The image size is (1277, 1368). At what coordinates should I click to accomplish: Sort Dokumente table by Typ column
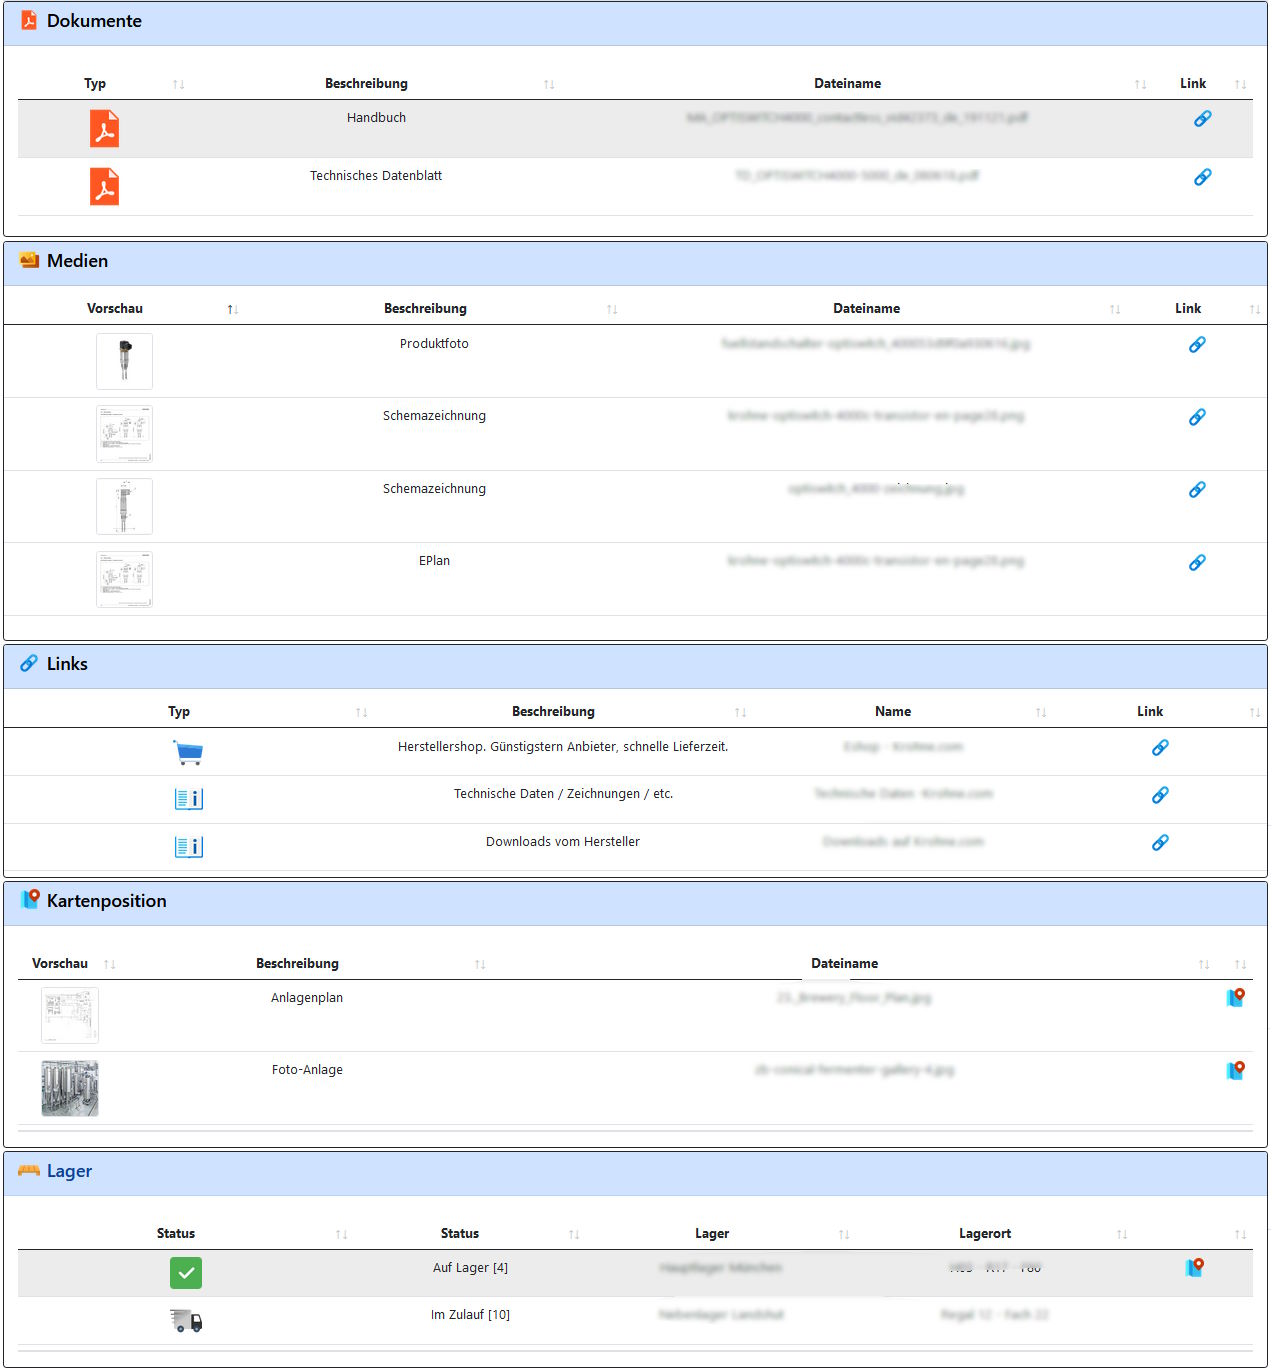pyautogui.click(x=178, y=85)
